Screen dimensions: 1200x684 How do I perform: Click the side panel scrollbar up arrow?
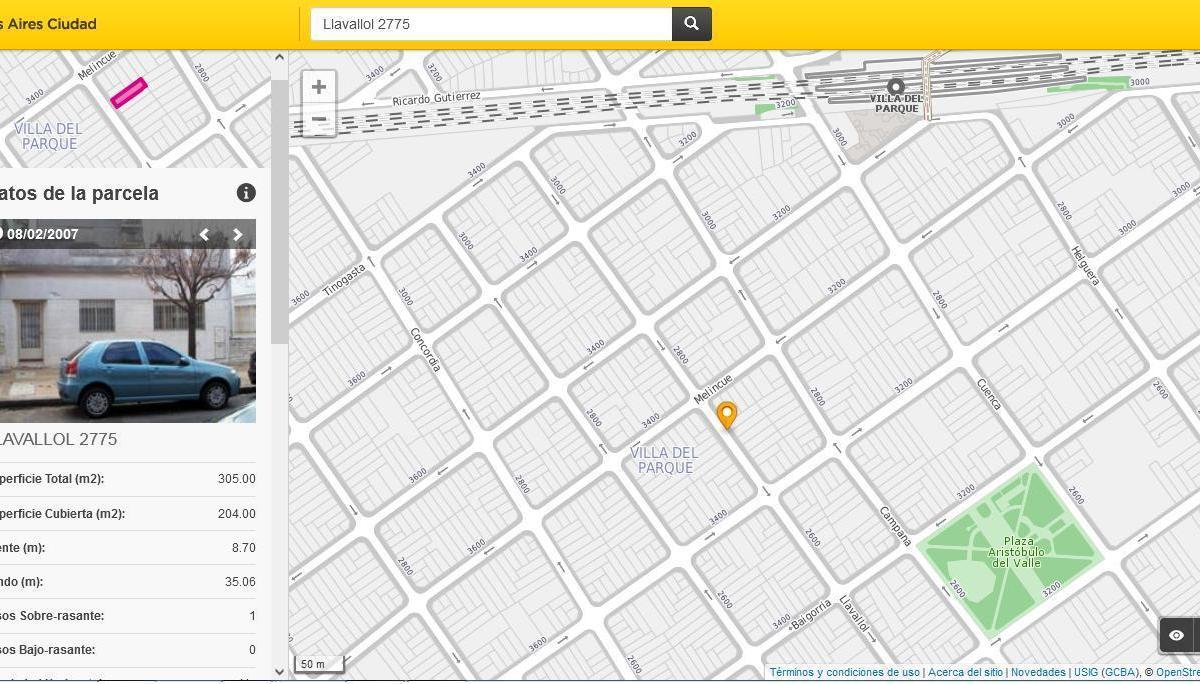pyautogui.click(x=279, y=58)
